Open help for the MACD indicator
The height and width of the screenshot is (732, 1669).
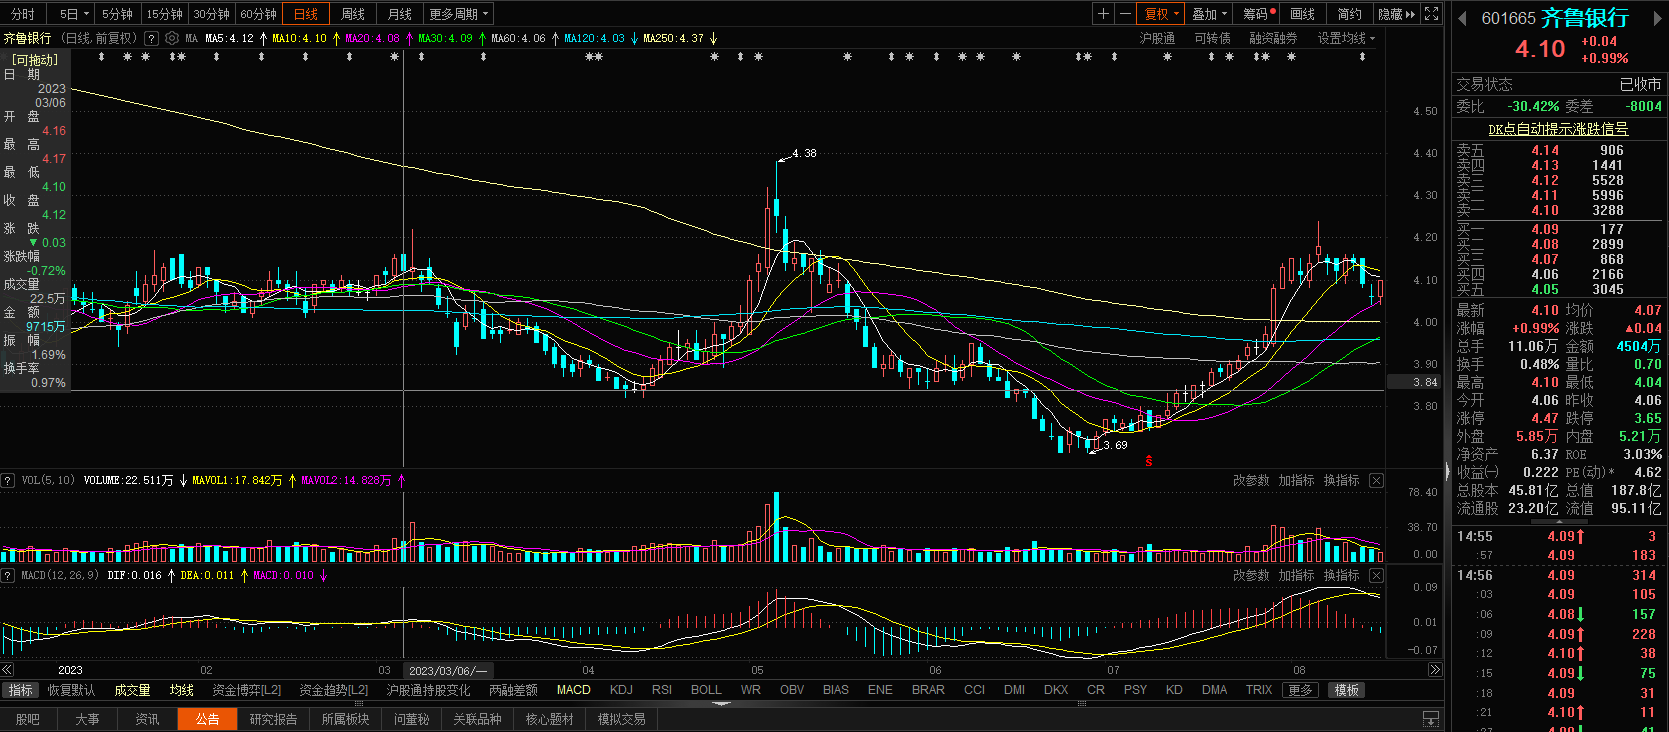[8, 575]
